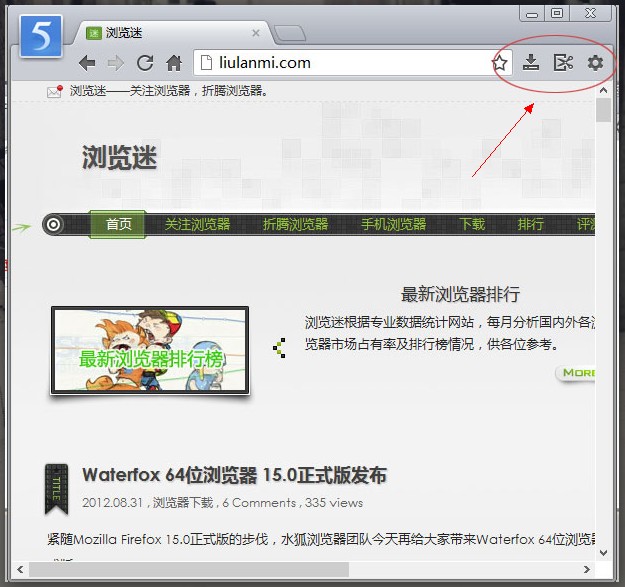Open the 首页 menu item
This screenshot has width=625, height=587.
click(x=118, y=224)
